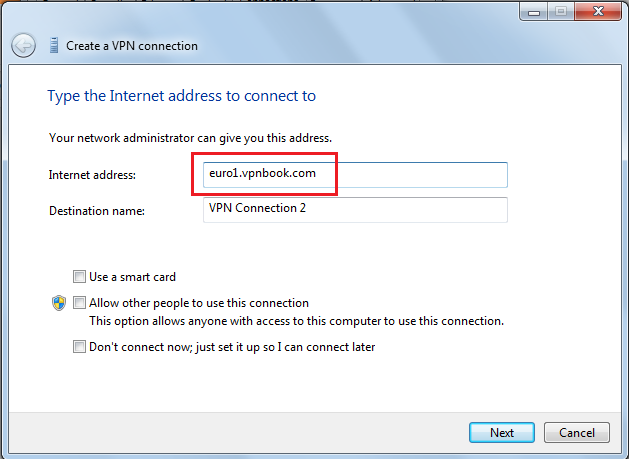Enable the Use a smart card checkbox
The width and height of the screenshot is (629, 459).
click(x=79, y=276)
